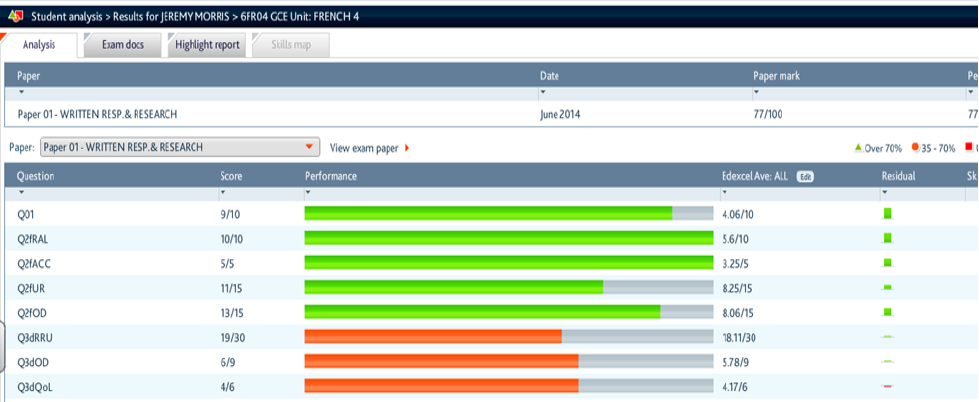Viewport: 979px width, 402px height.
Task: Click the View exam paper link
Action: (364, 148)
